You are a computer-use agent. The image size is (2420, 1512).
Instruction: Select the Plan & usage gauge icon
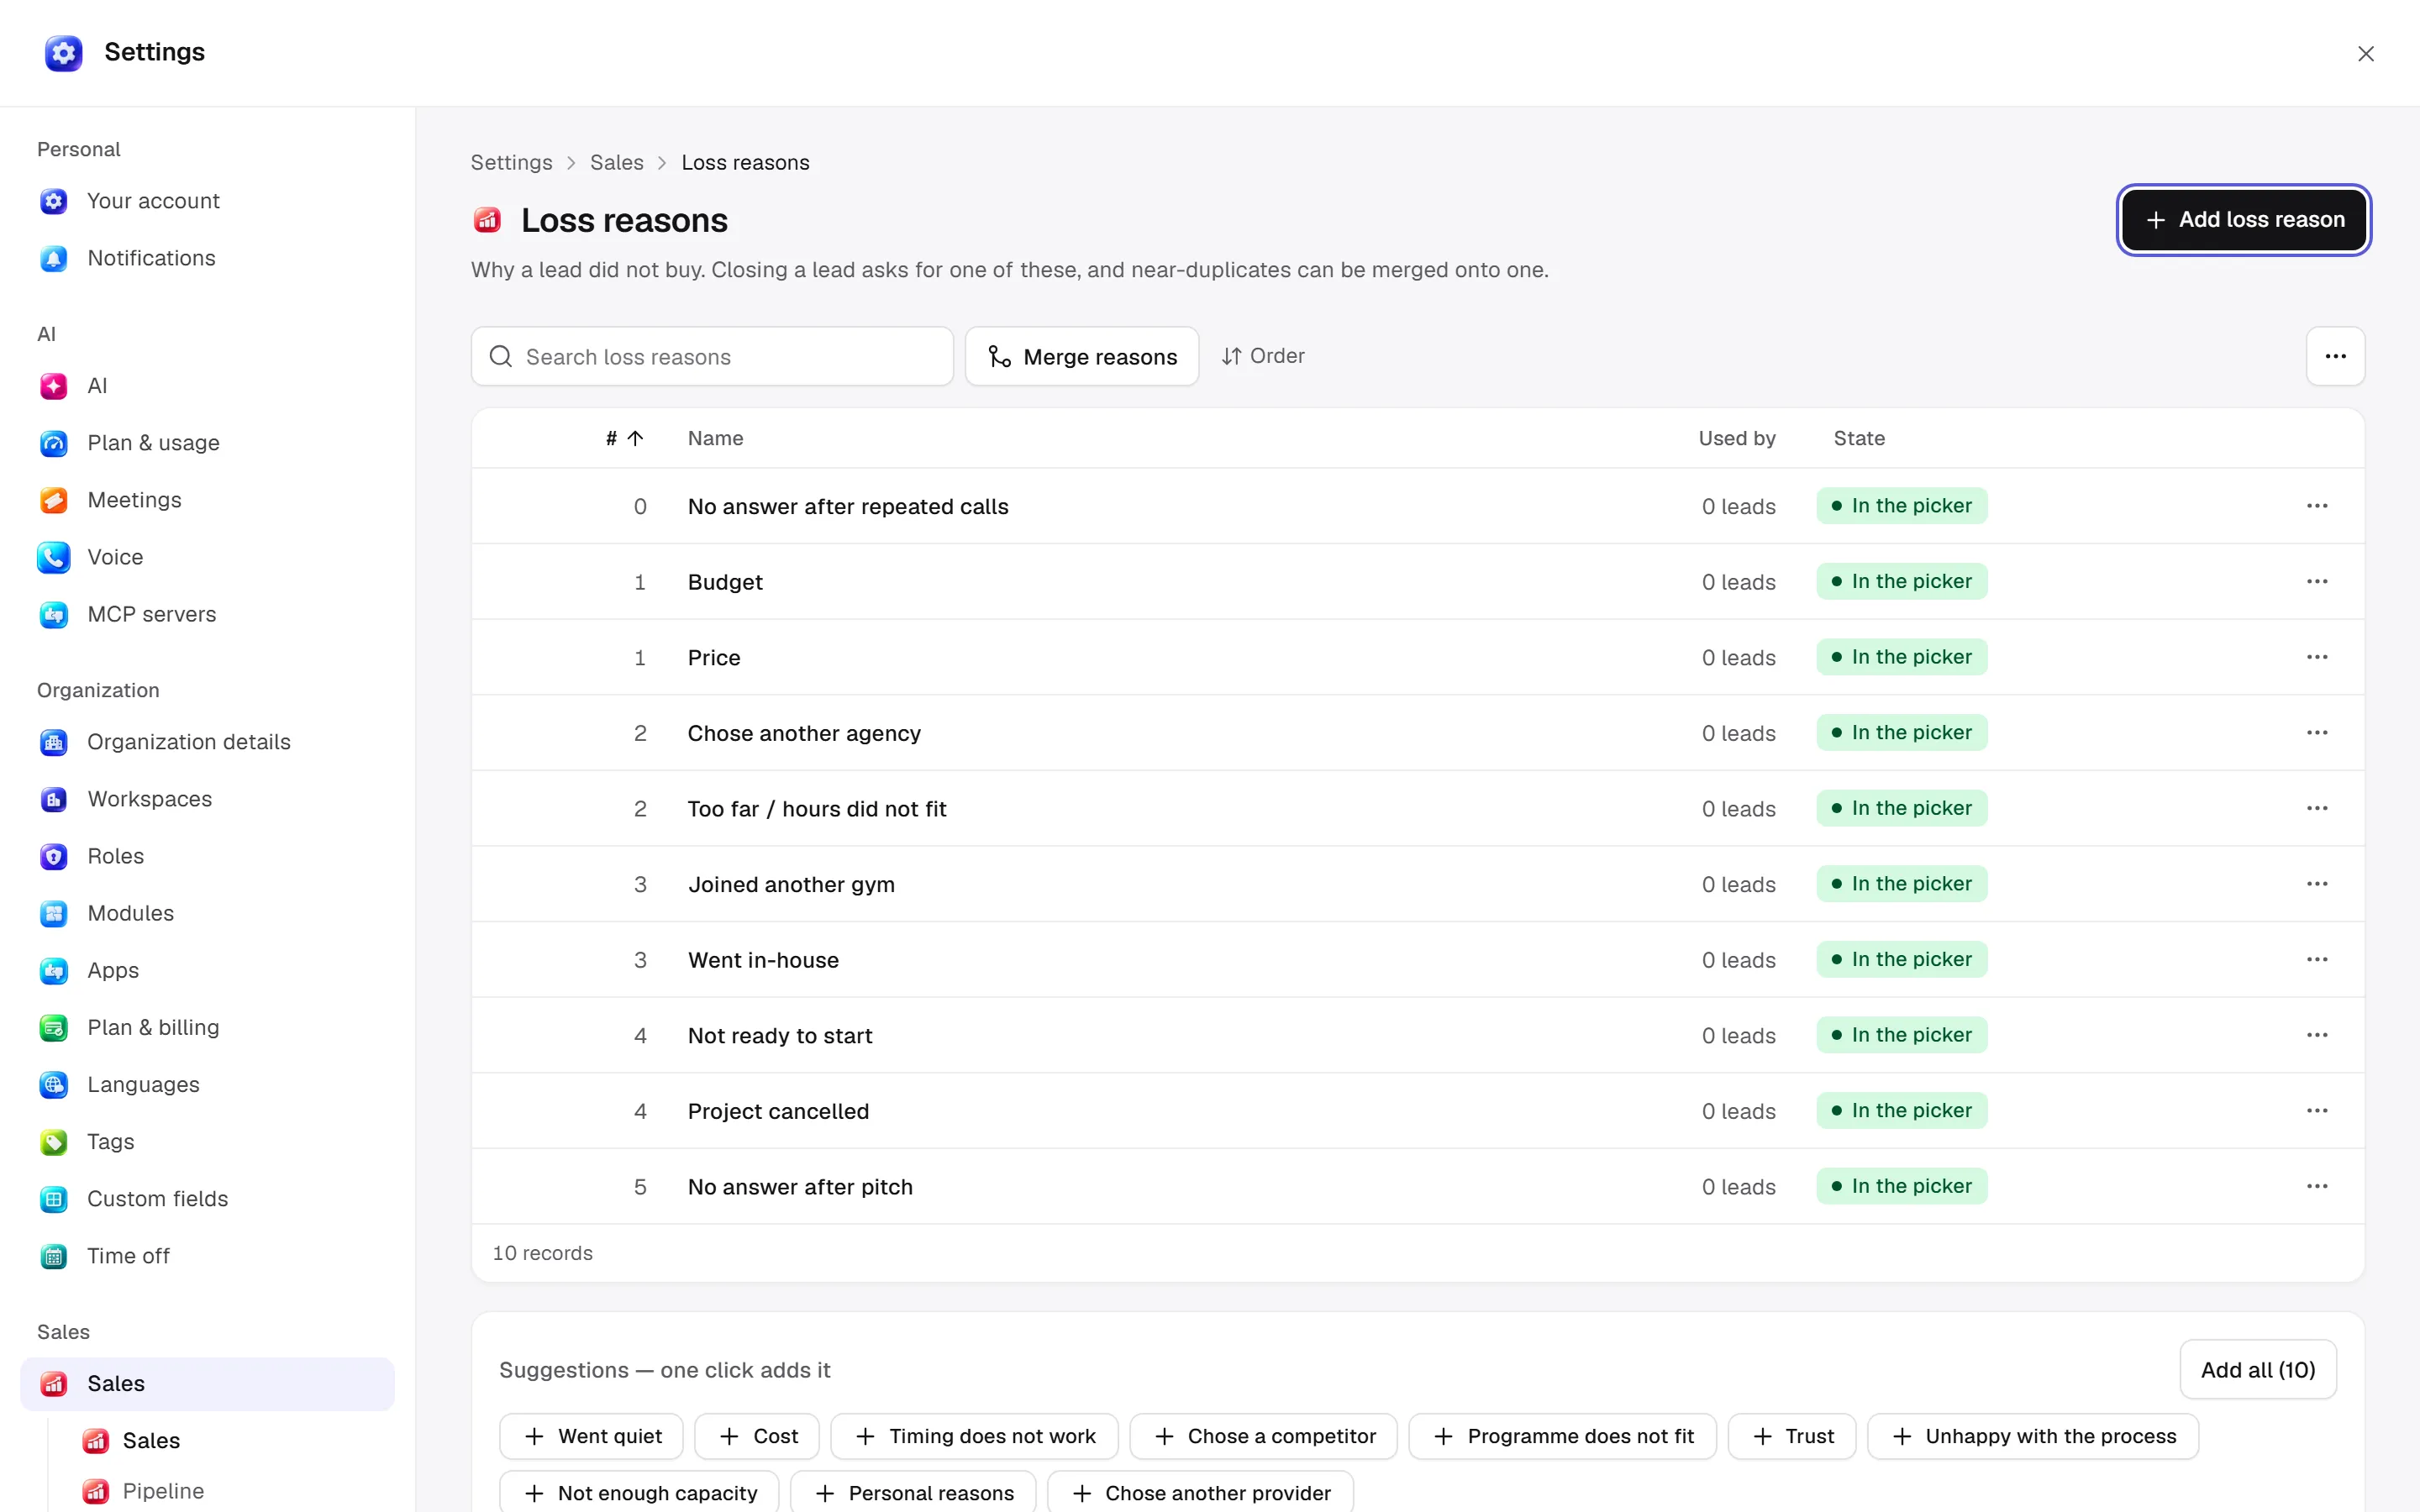coord(54,443)
